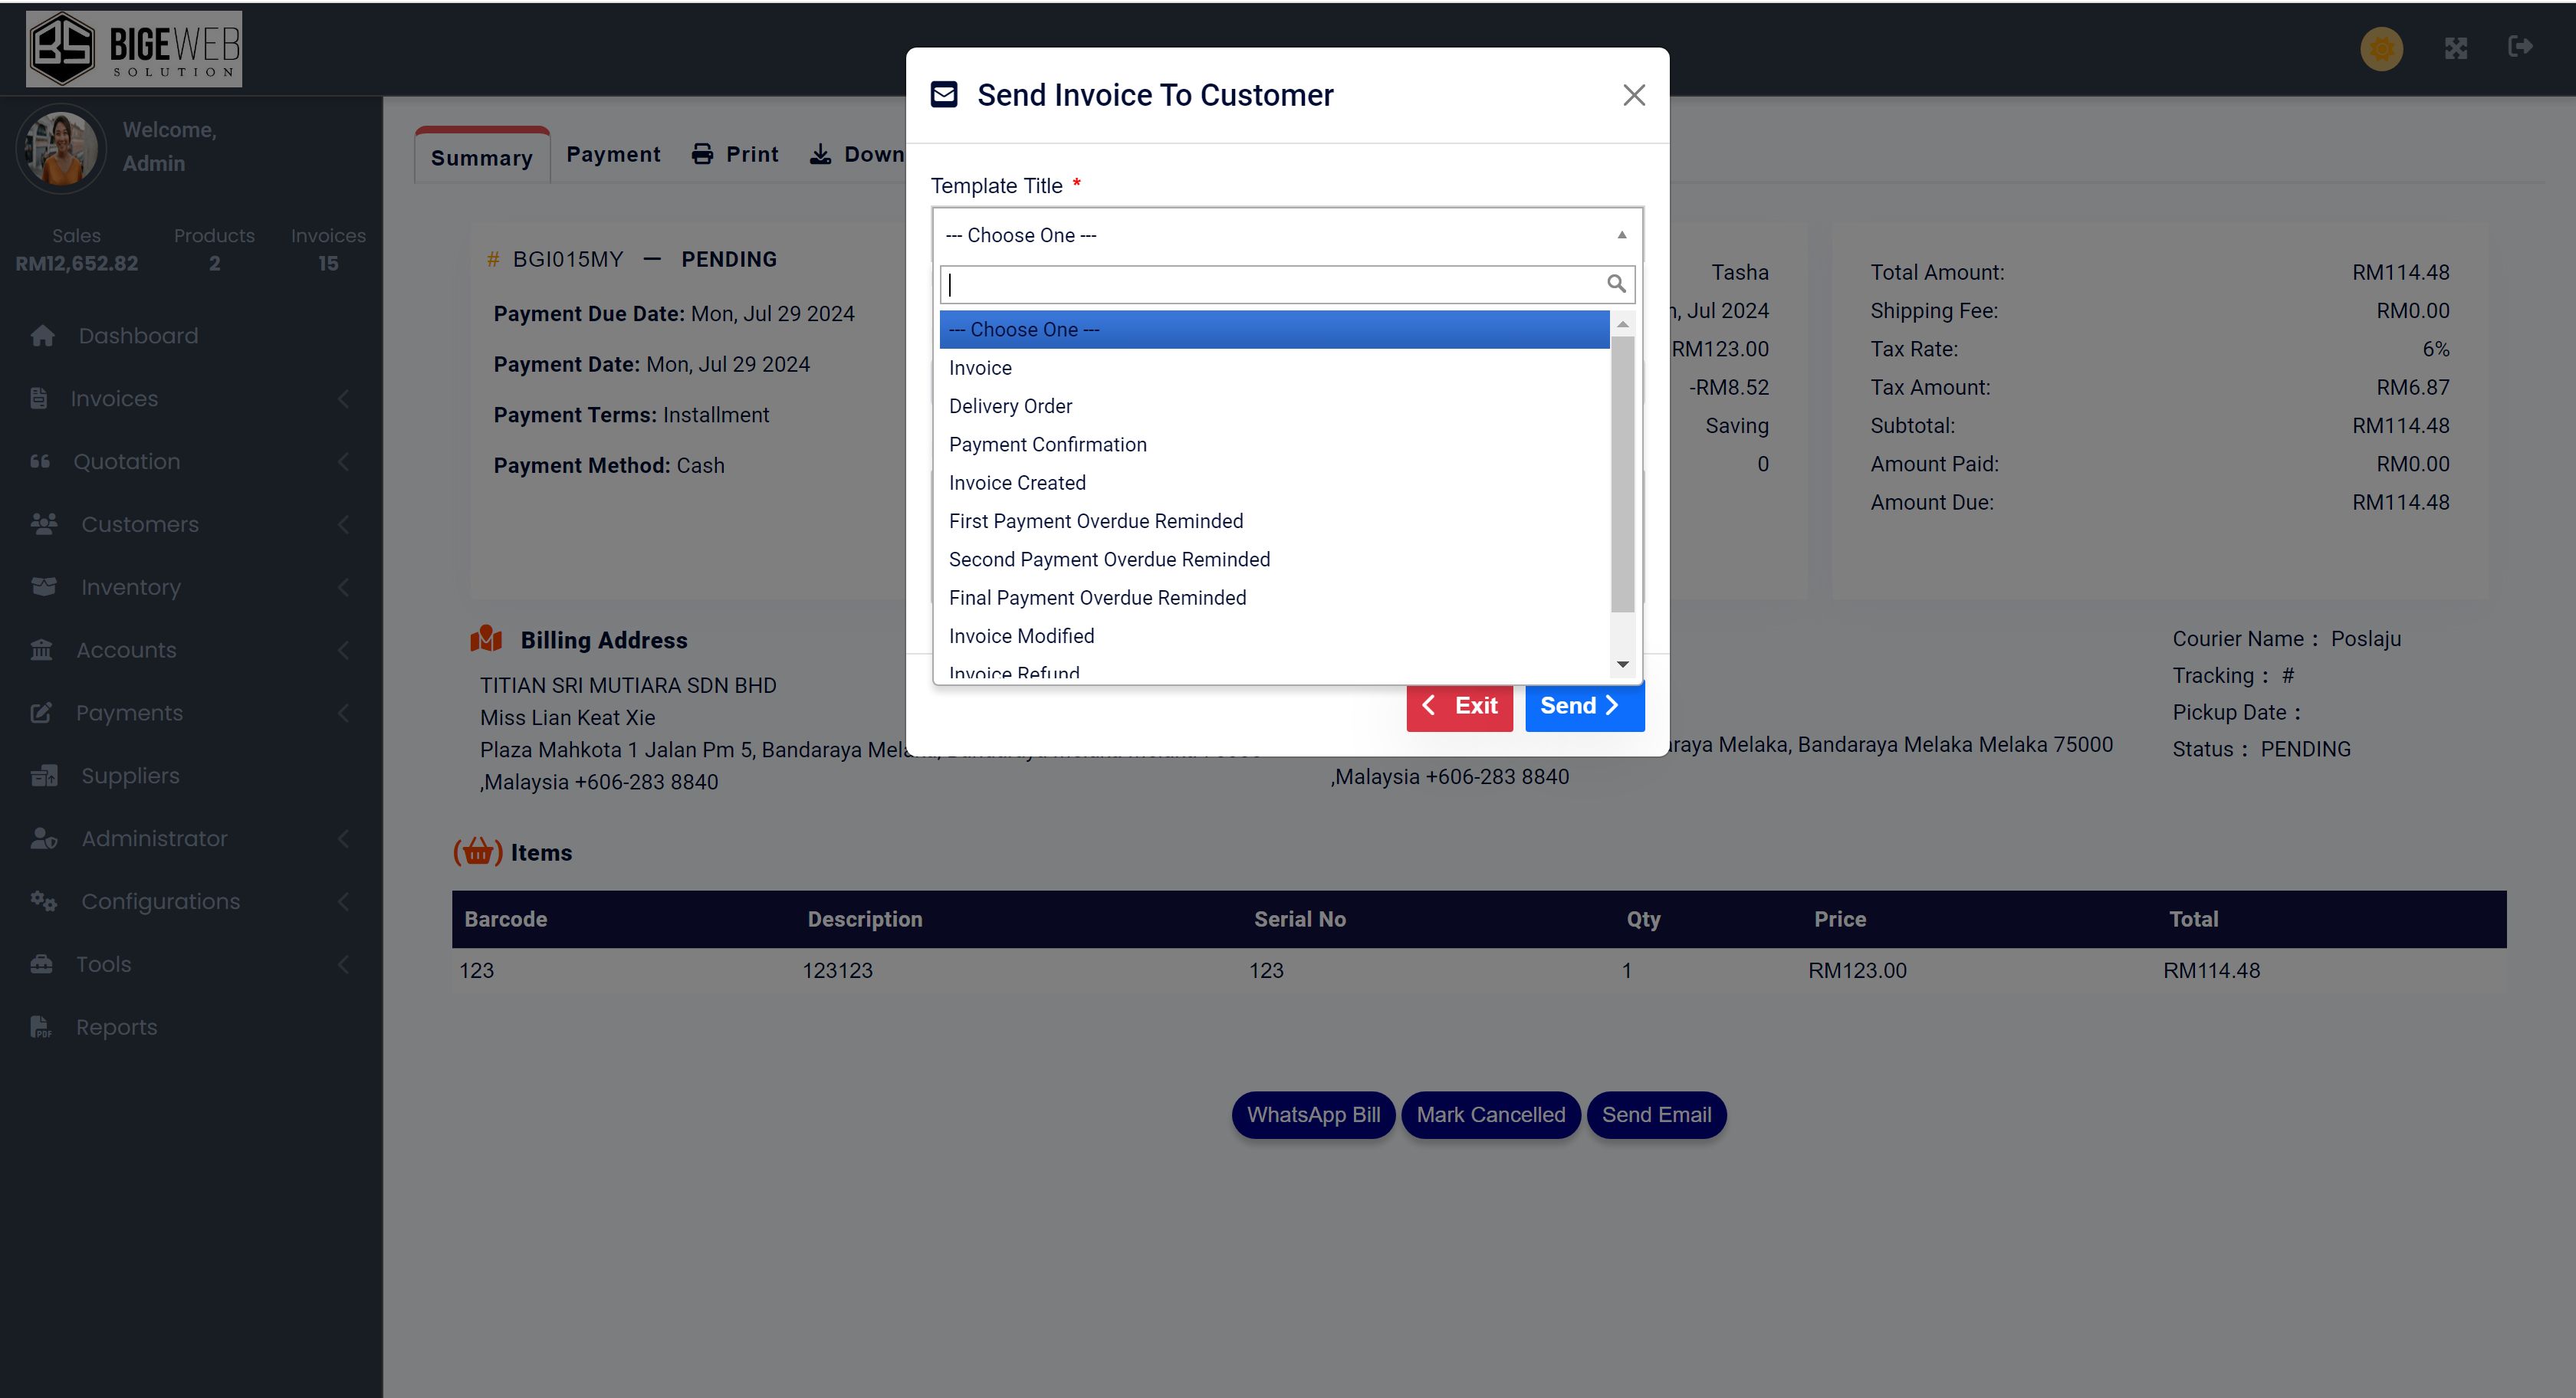Select Payment Confirmation from template list
This screenshot has width=2576, height=1398.
[1047, 444]
